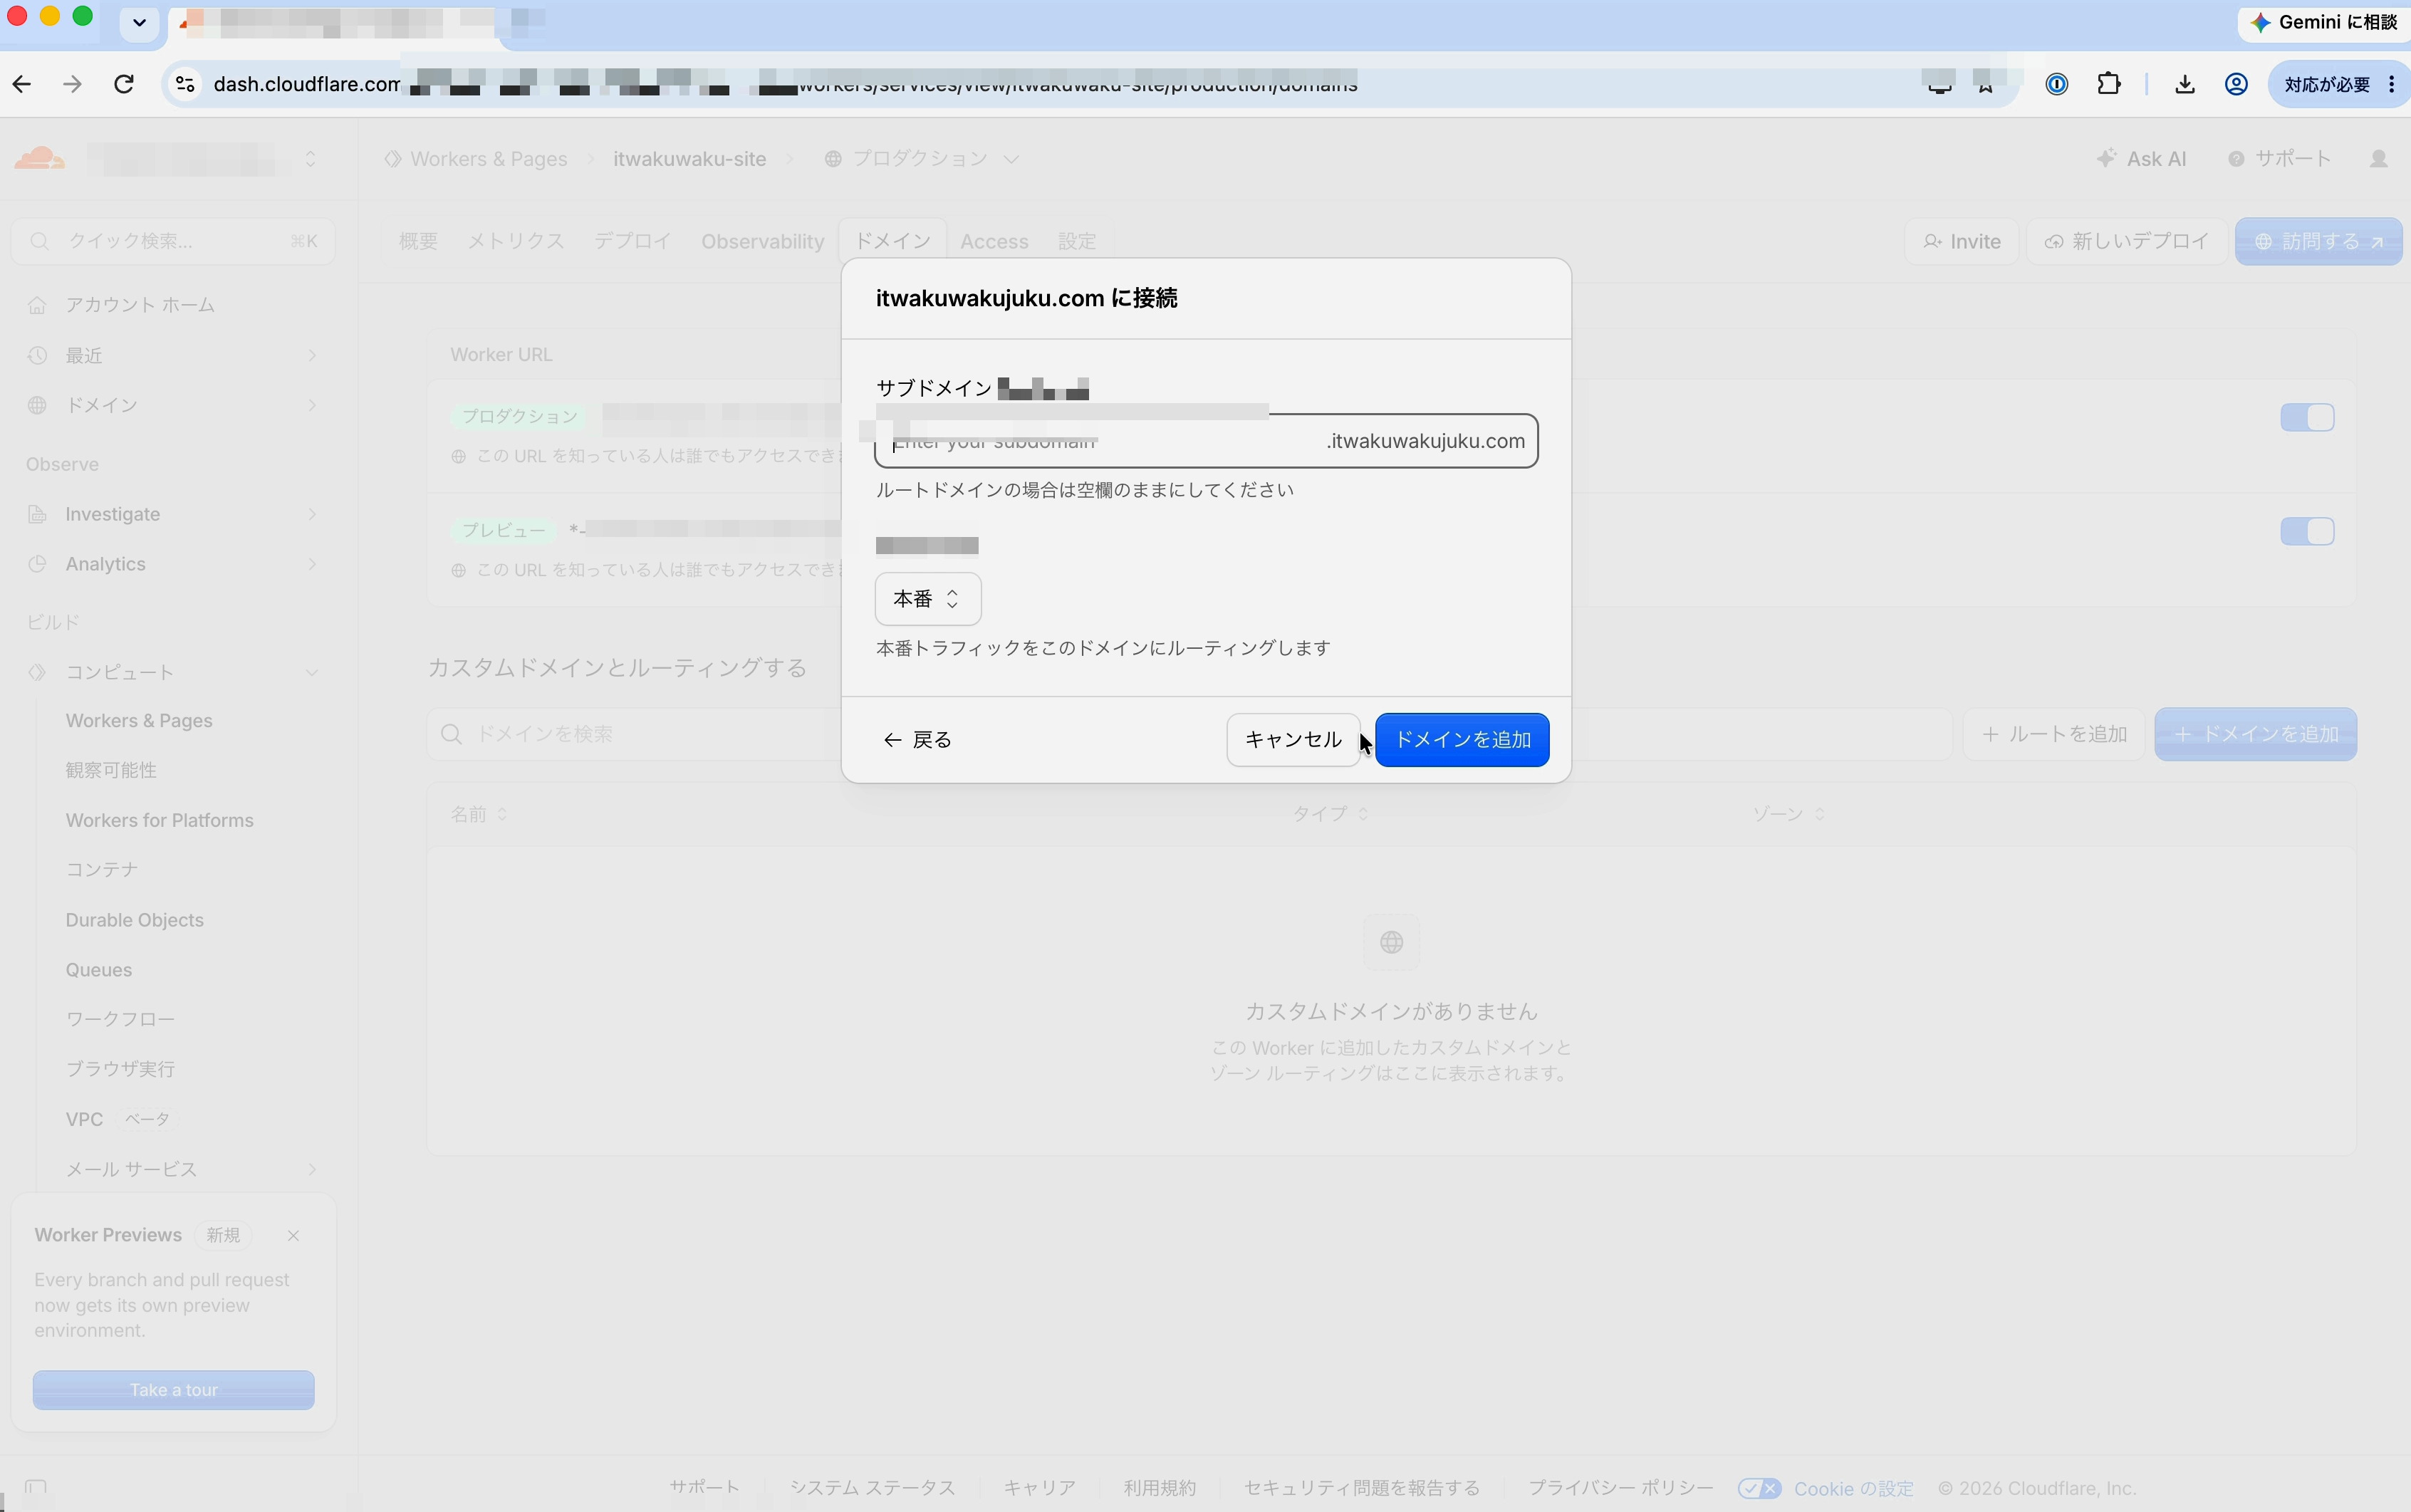Switch to the Access tab

coord(994,241)
